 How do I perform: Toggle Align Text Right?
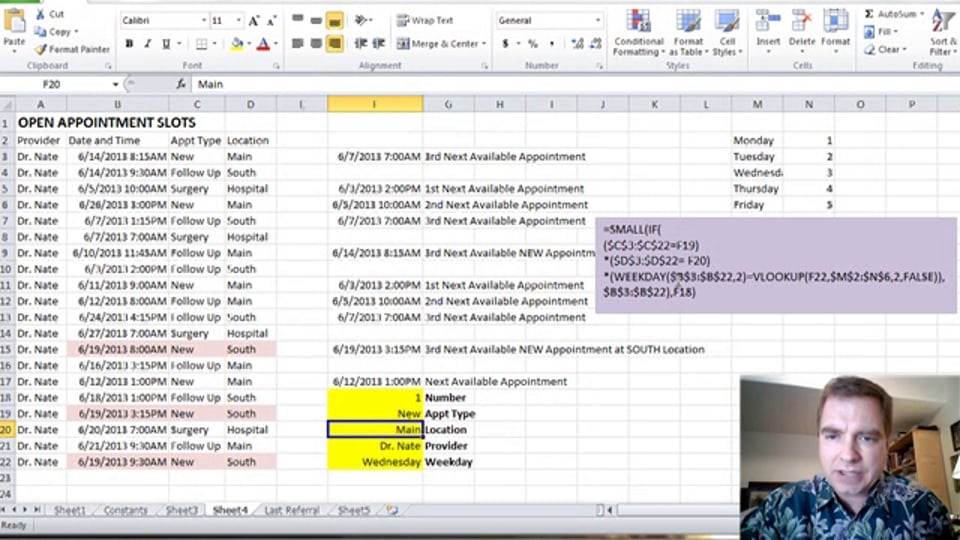point(334,43)
